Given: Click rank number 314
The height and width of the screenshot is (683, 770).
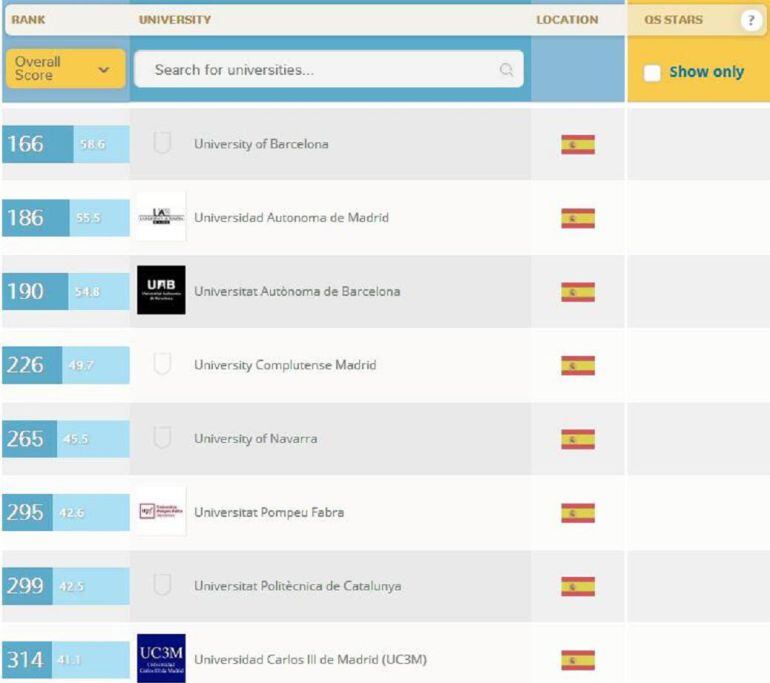Looking at the screenshot, I should tap(26, 659).
